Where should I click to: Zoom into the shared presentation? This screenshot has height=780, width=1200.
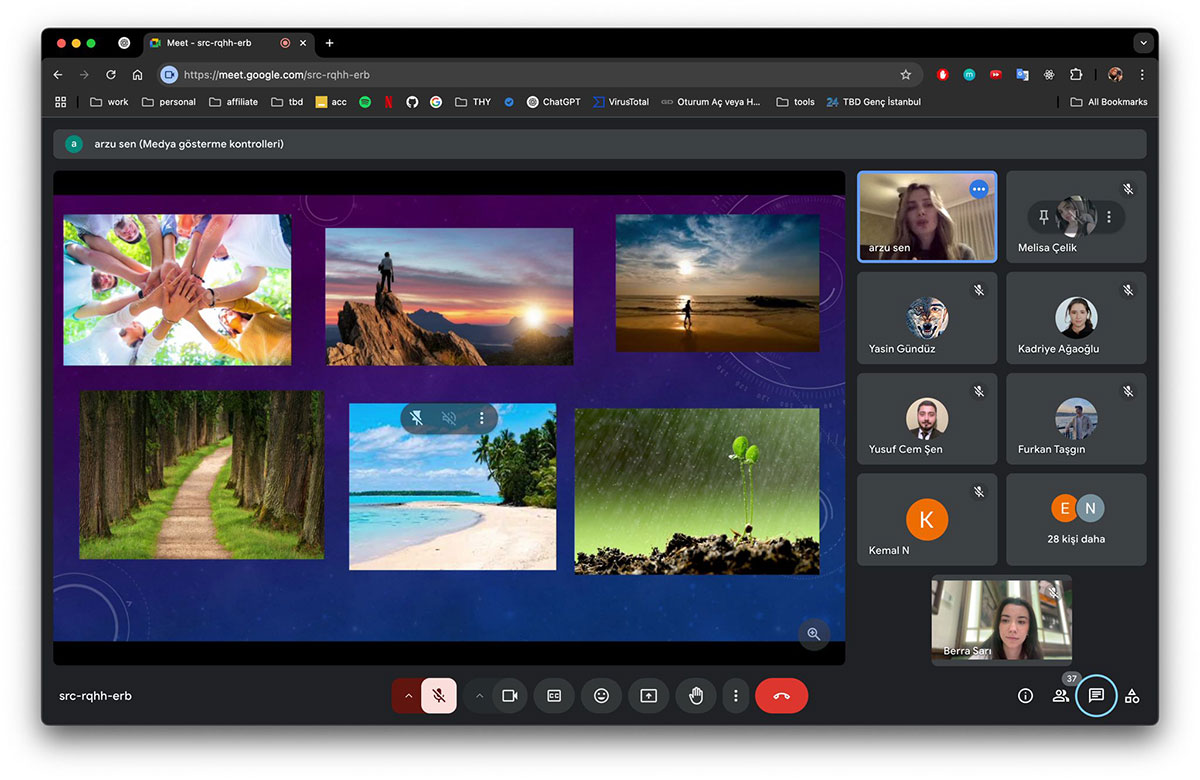813,633
